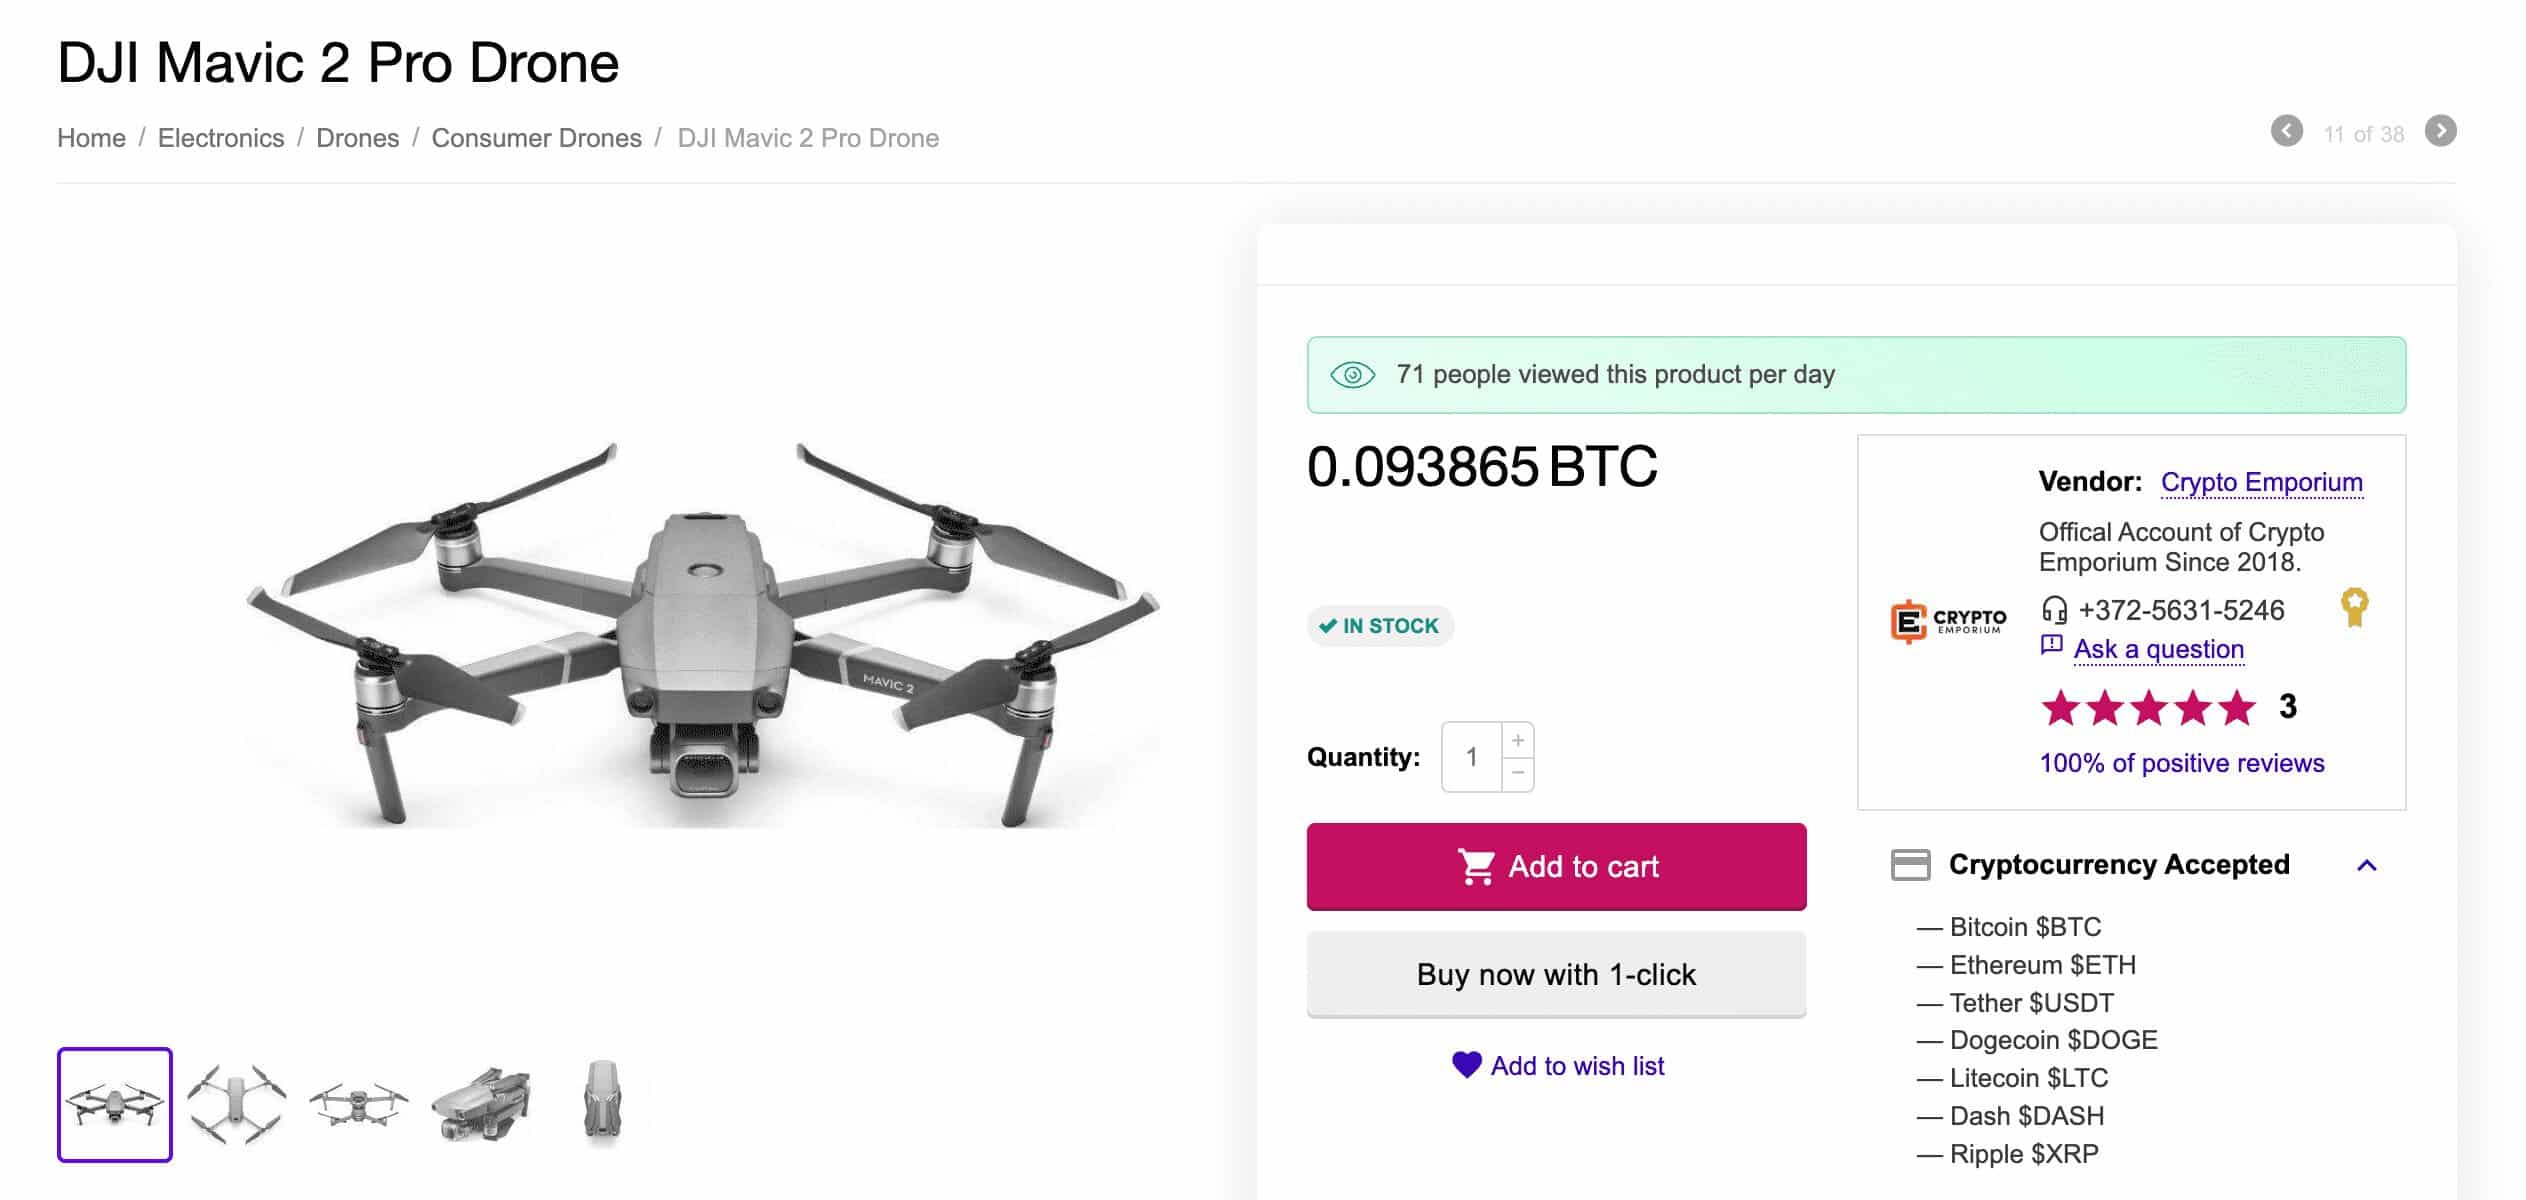Click the headset phone support icon
The height and width of the screenshot is (1200, 2526).
click(2054, 609)
